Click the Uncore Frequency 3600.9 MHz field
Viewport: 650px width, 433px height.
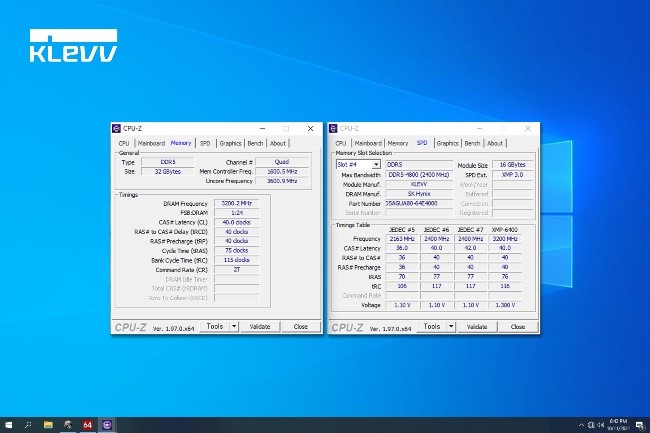click(x=282, y=181)
